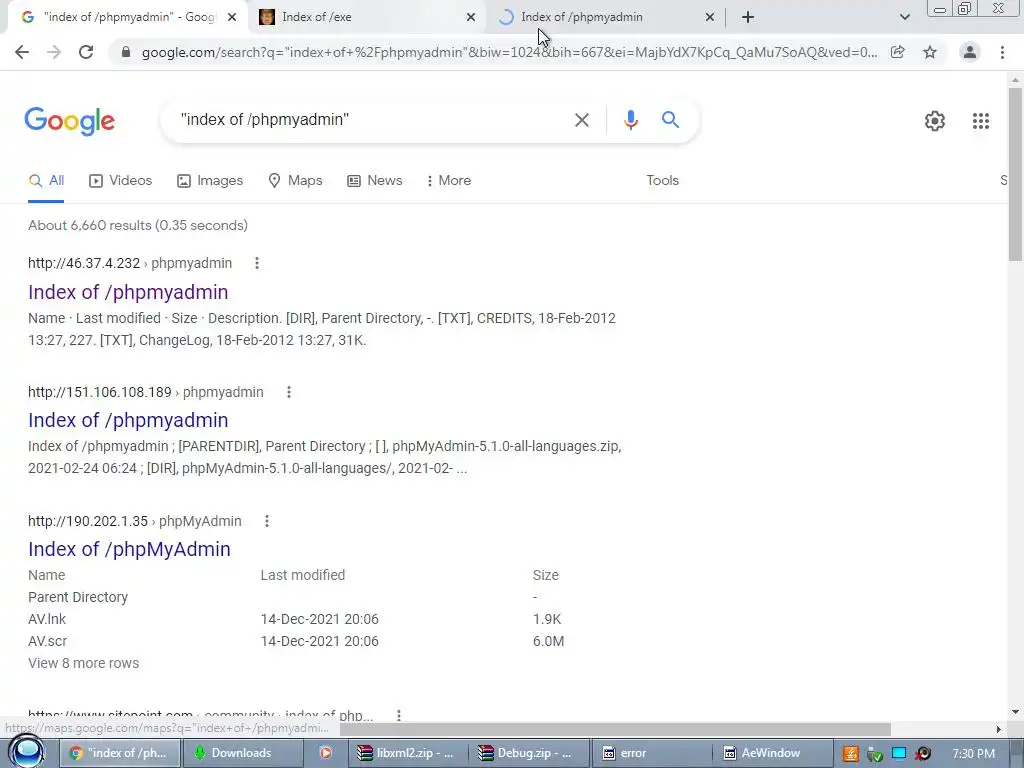
Task: Bookmark this page with the star icon
Action: click(930, 52)
